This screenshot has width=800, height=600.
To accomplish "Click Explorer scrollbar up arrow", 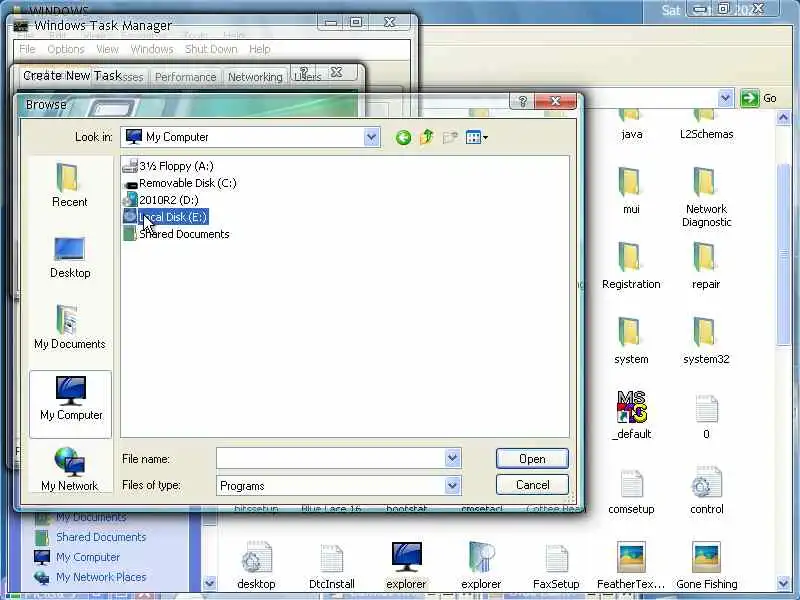I will click(x=784, y=118).
